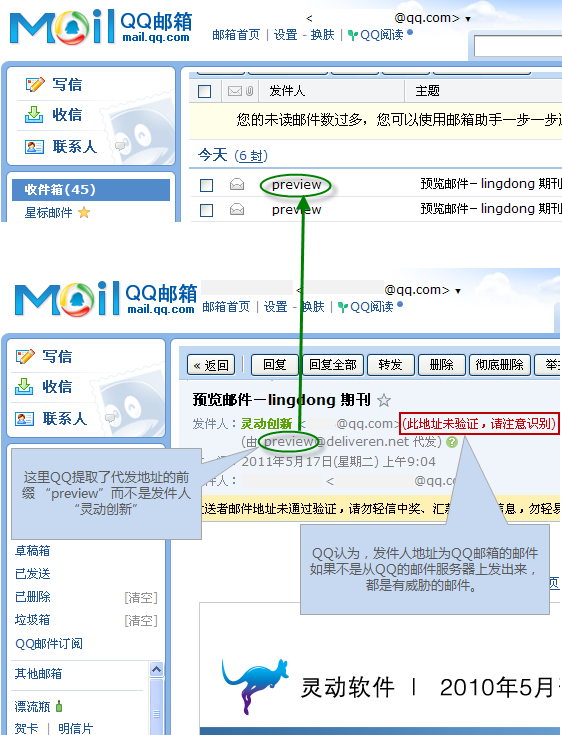Viewport: 562px width, 735px height.
Task: Click 写信 compose icon in message reading view
Action: point(25,356)
